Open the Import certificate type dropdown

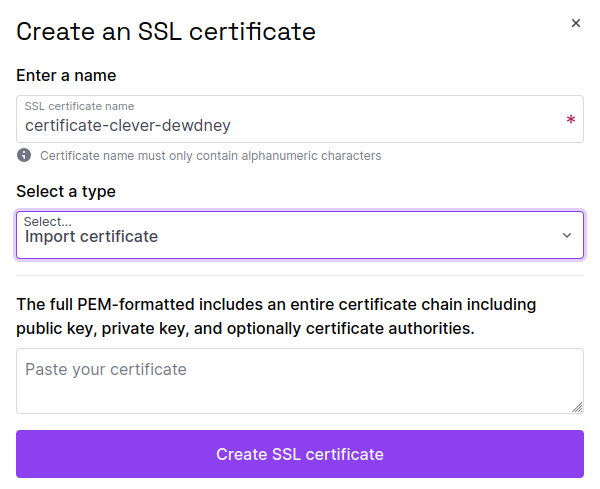coord(300,235)
